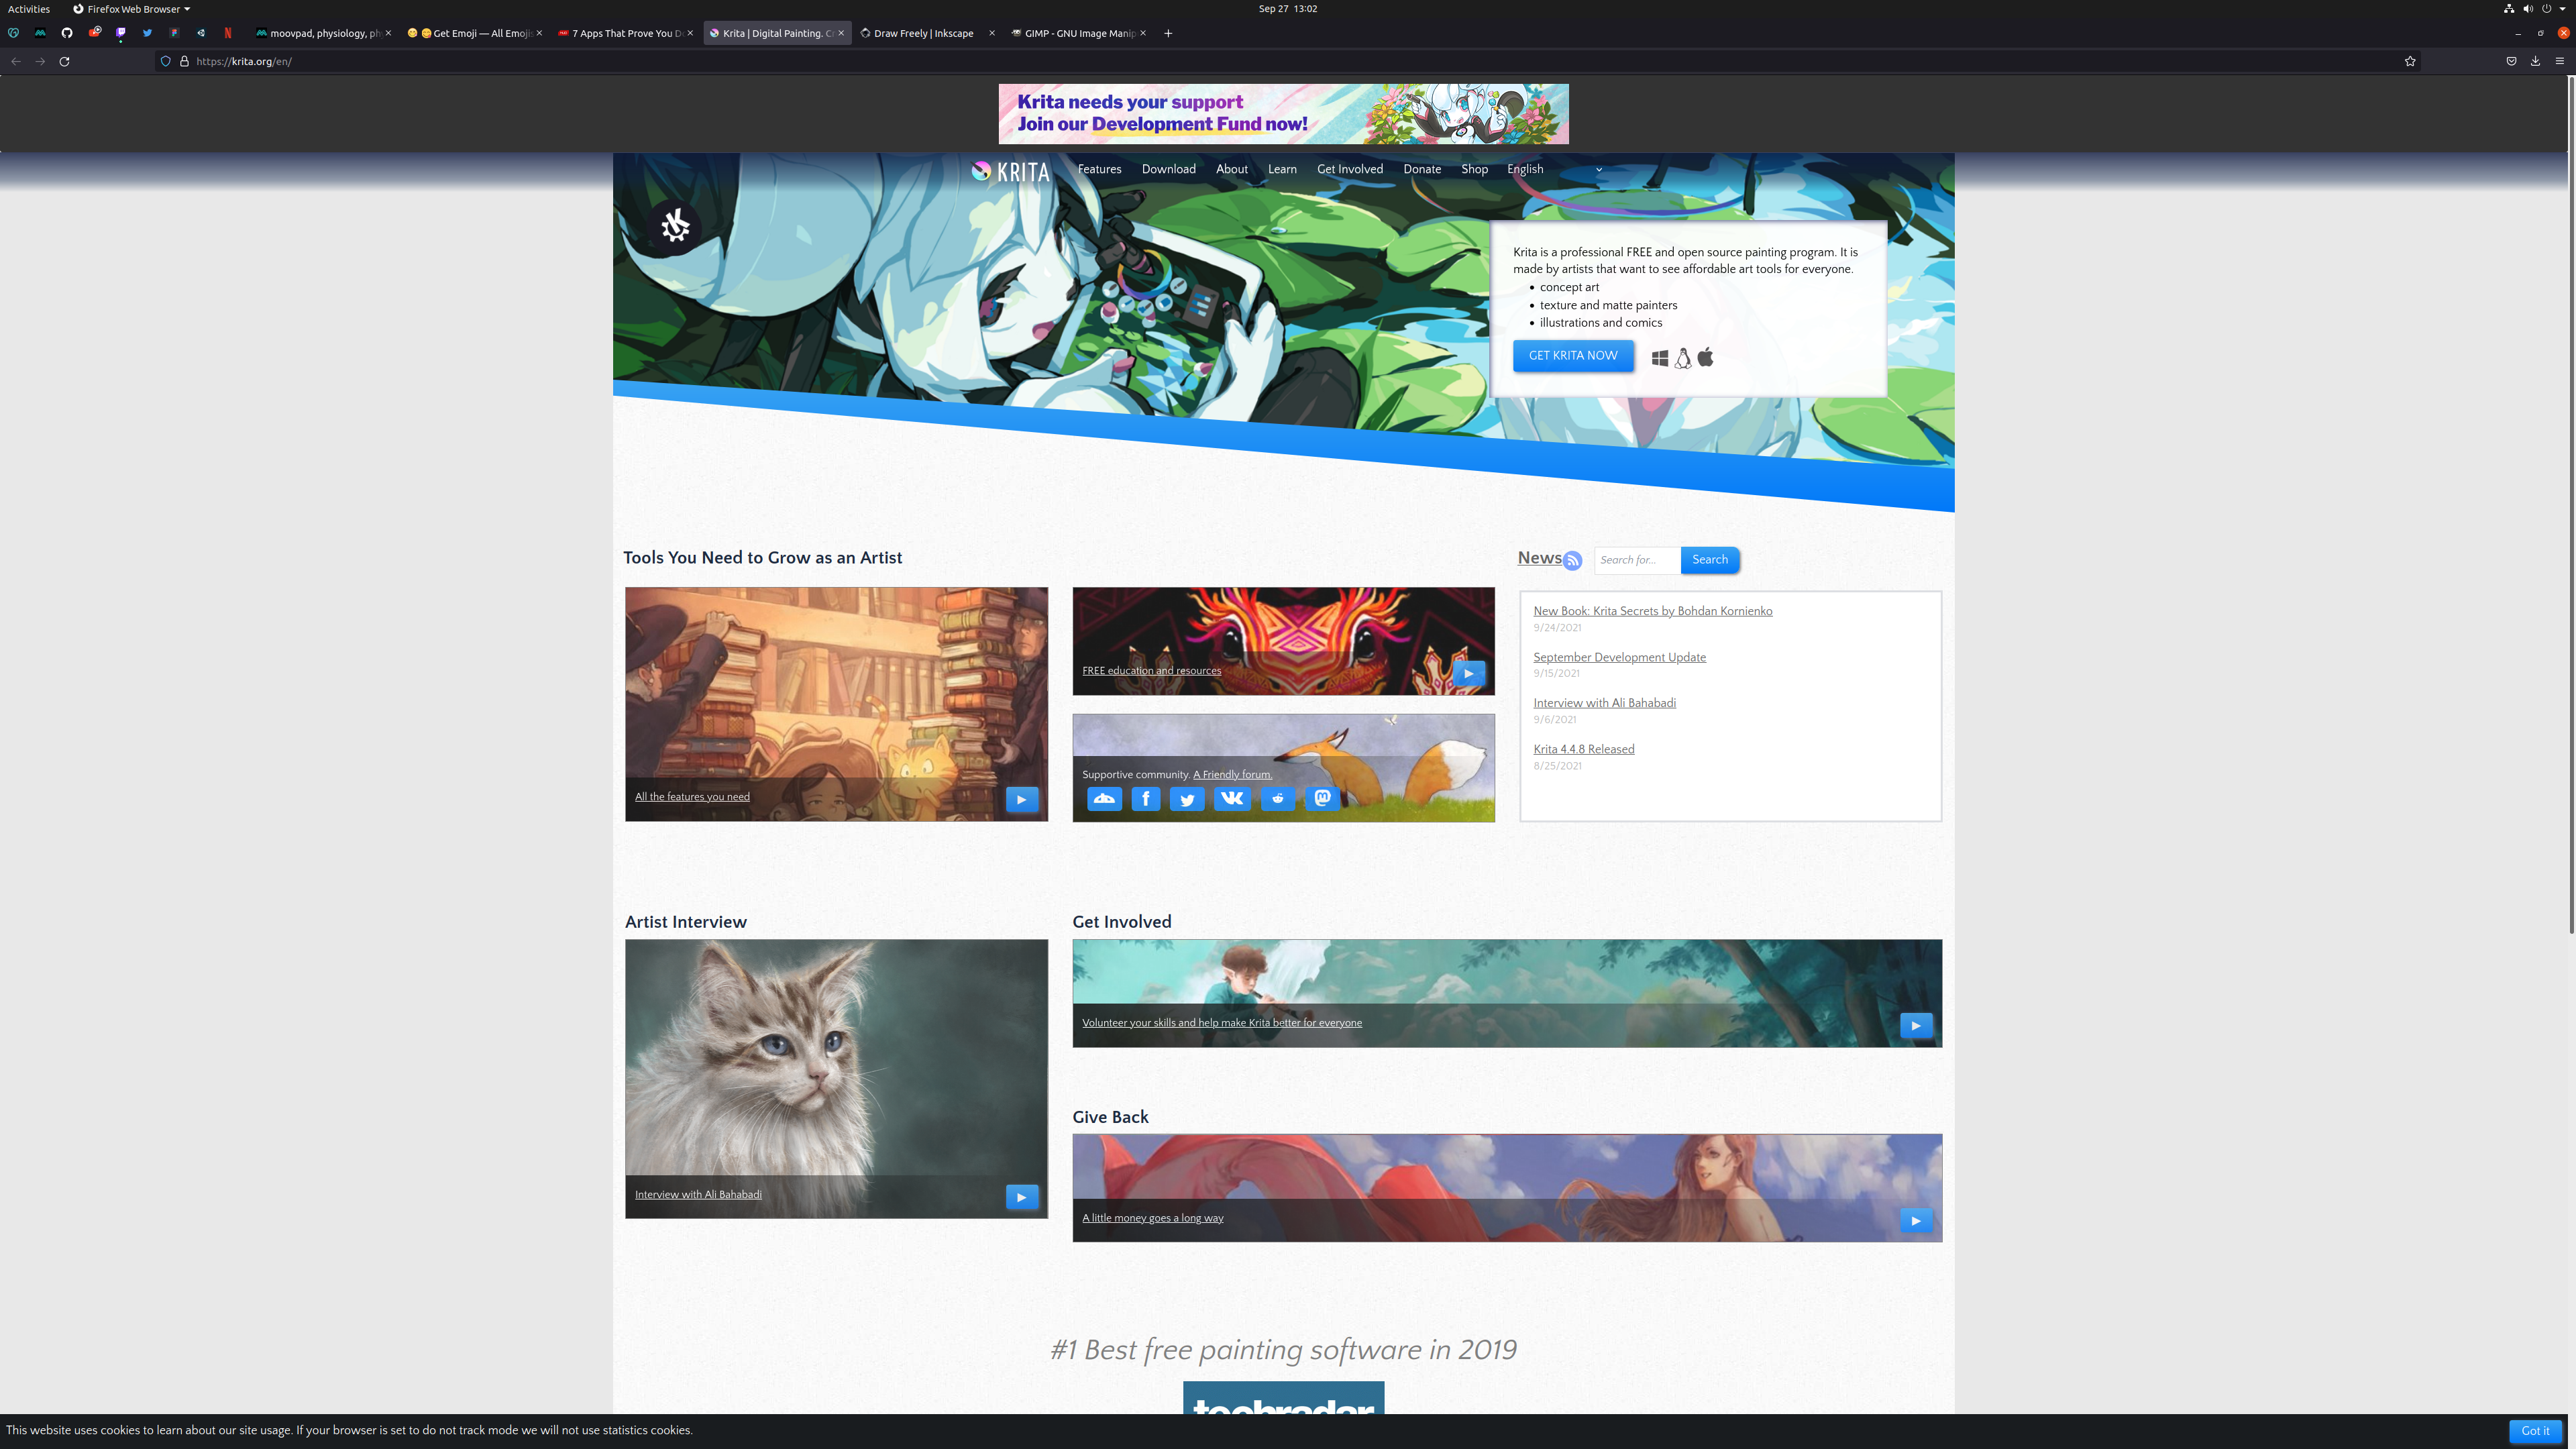Open the Krita Secrets book news link
Screen dimensions: 2576x1449
1653,611
